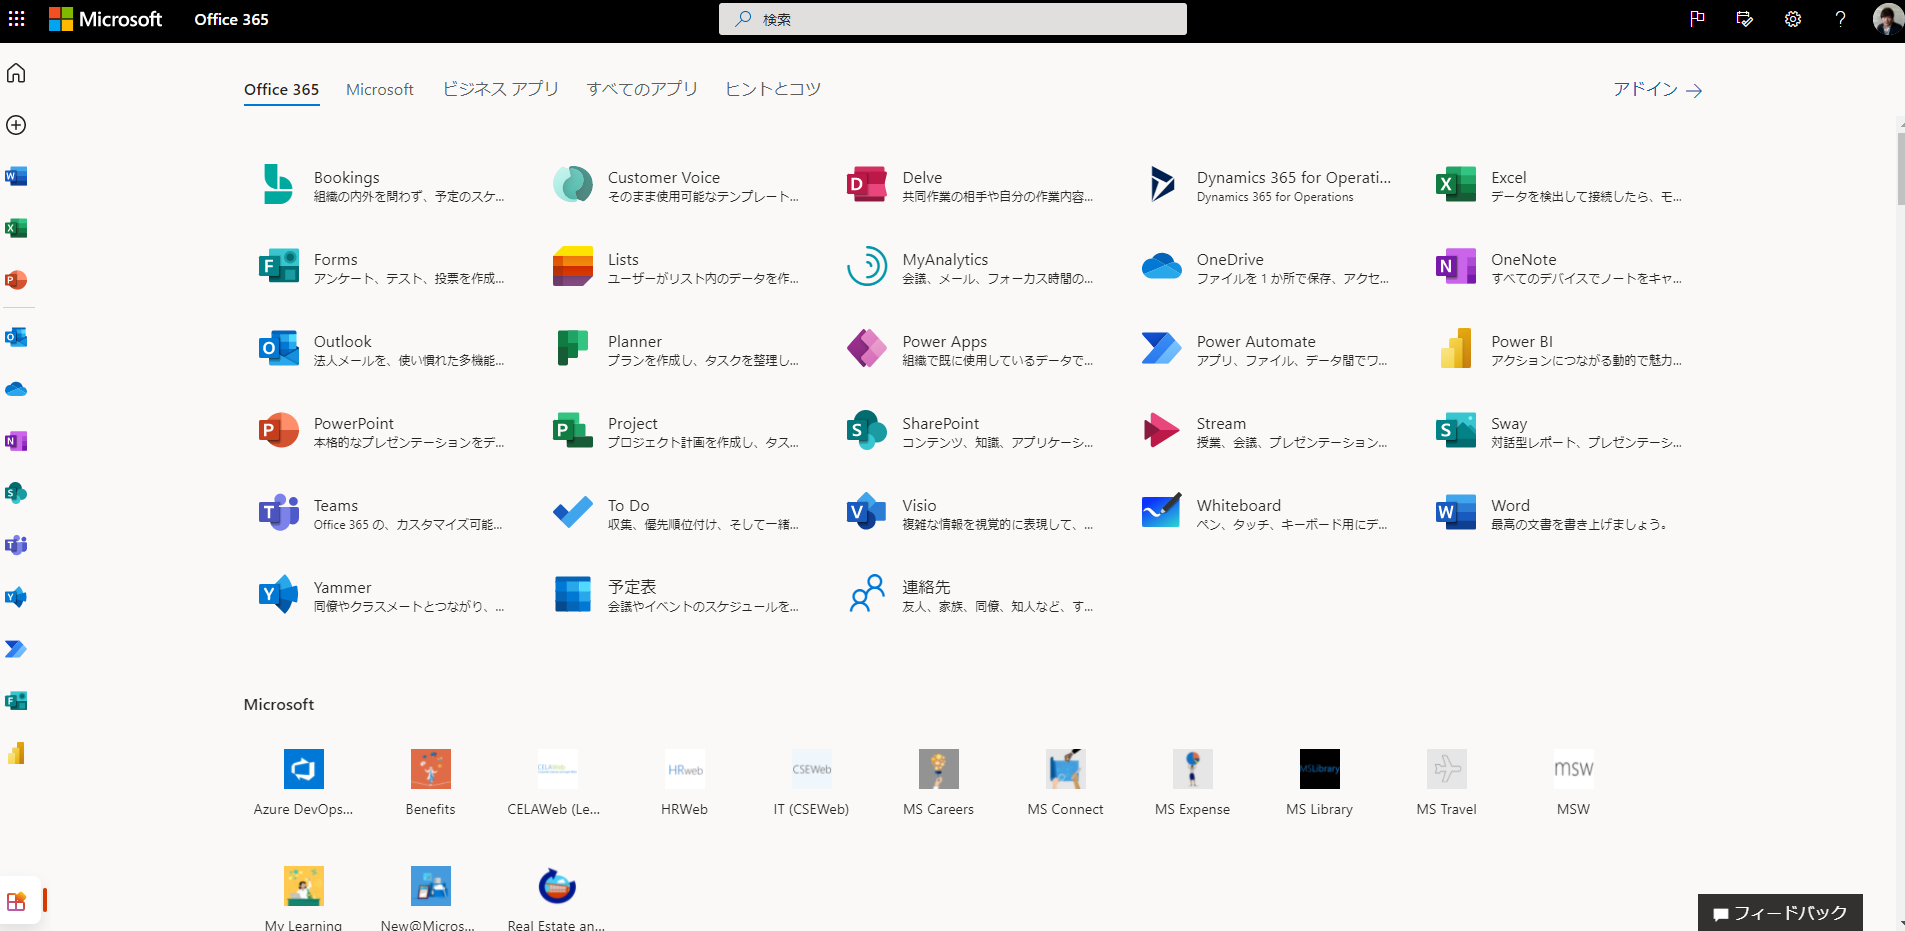The width and height of the screenshot is (1905, 931).
Task: Click the アドイン link with arrow
Action: 1657,90
